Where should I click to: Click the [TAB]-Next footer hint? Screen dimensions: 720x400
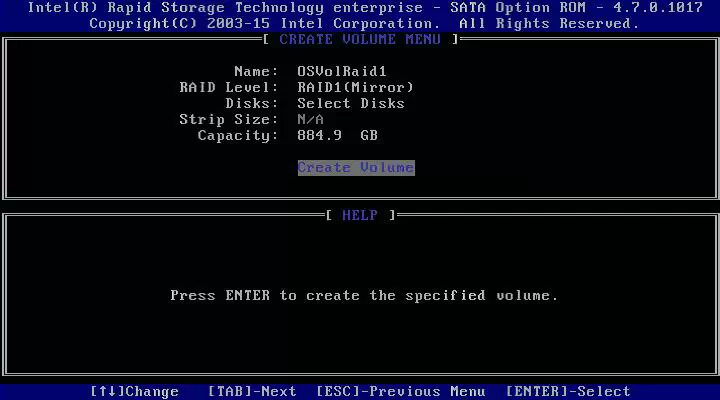[252, 391]
